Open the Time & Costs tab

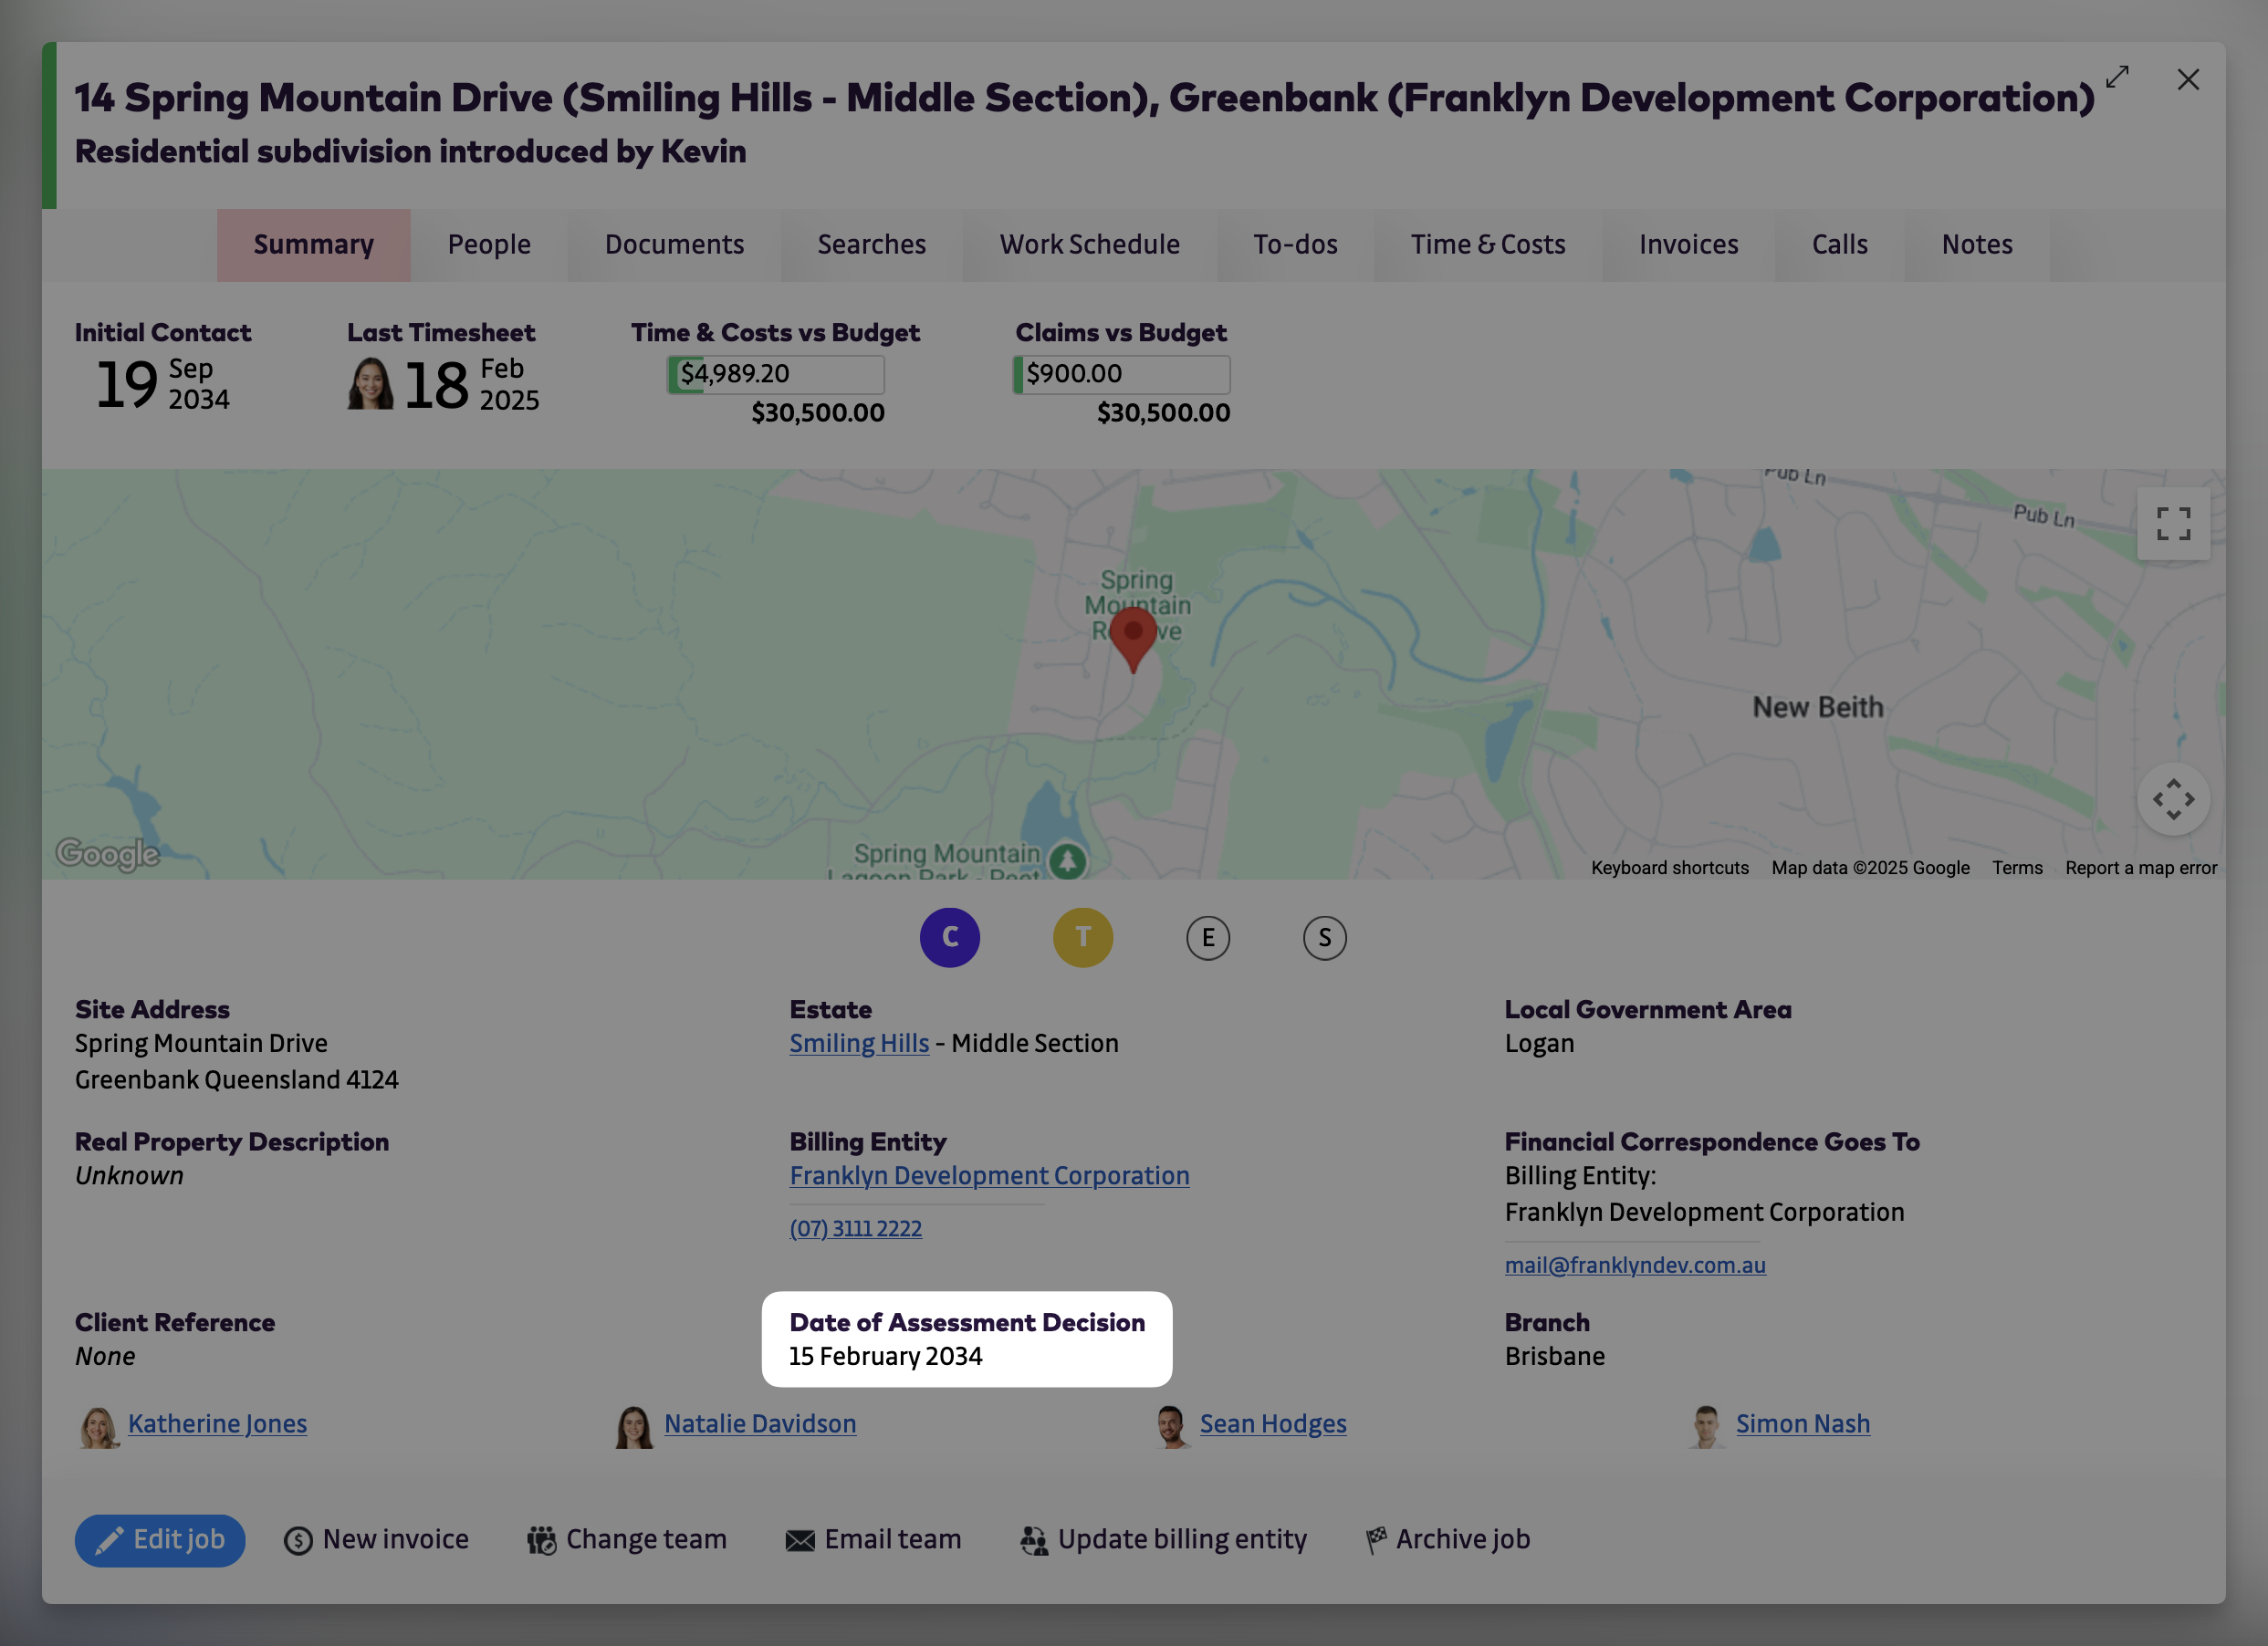(x=1487, y=244)
